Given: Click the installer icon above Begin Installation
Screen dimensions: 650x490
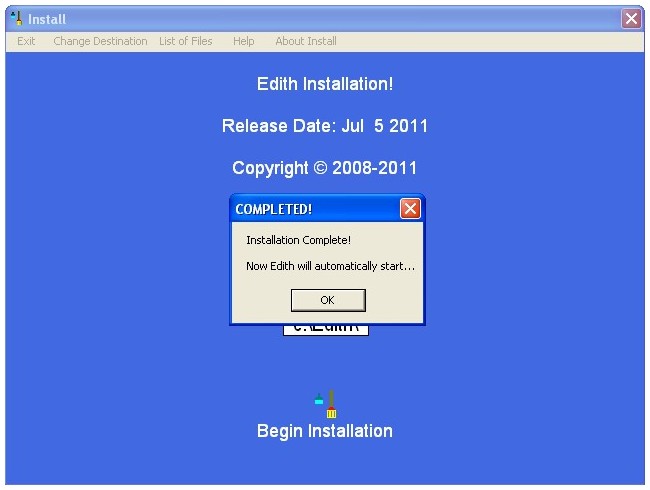Looking at the screenshot, I should pos(326,404).
